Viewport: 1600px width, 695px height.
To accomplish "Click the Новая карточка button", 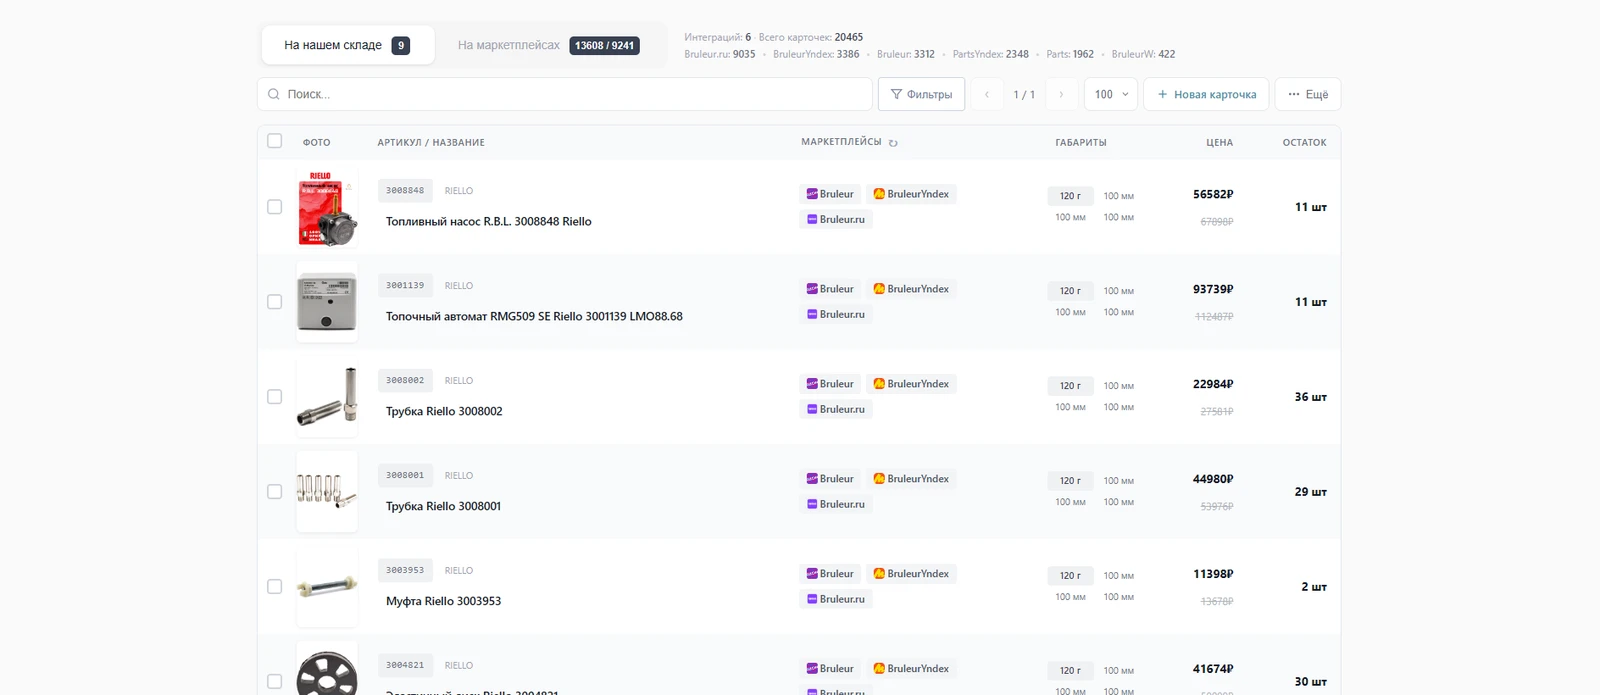I will [x=1206, y=94].
